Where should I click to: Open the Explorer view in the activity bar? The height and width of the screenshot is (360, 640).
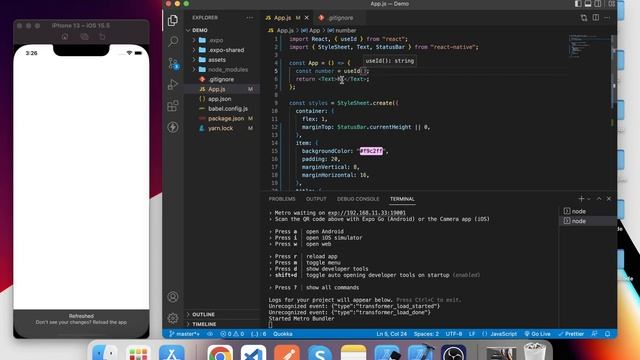[x=173, y=20]
